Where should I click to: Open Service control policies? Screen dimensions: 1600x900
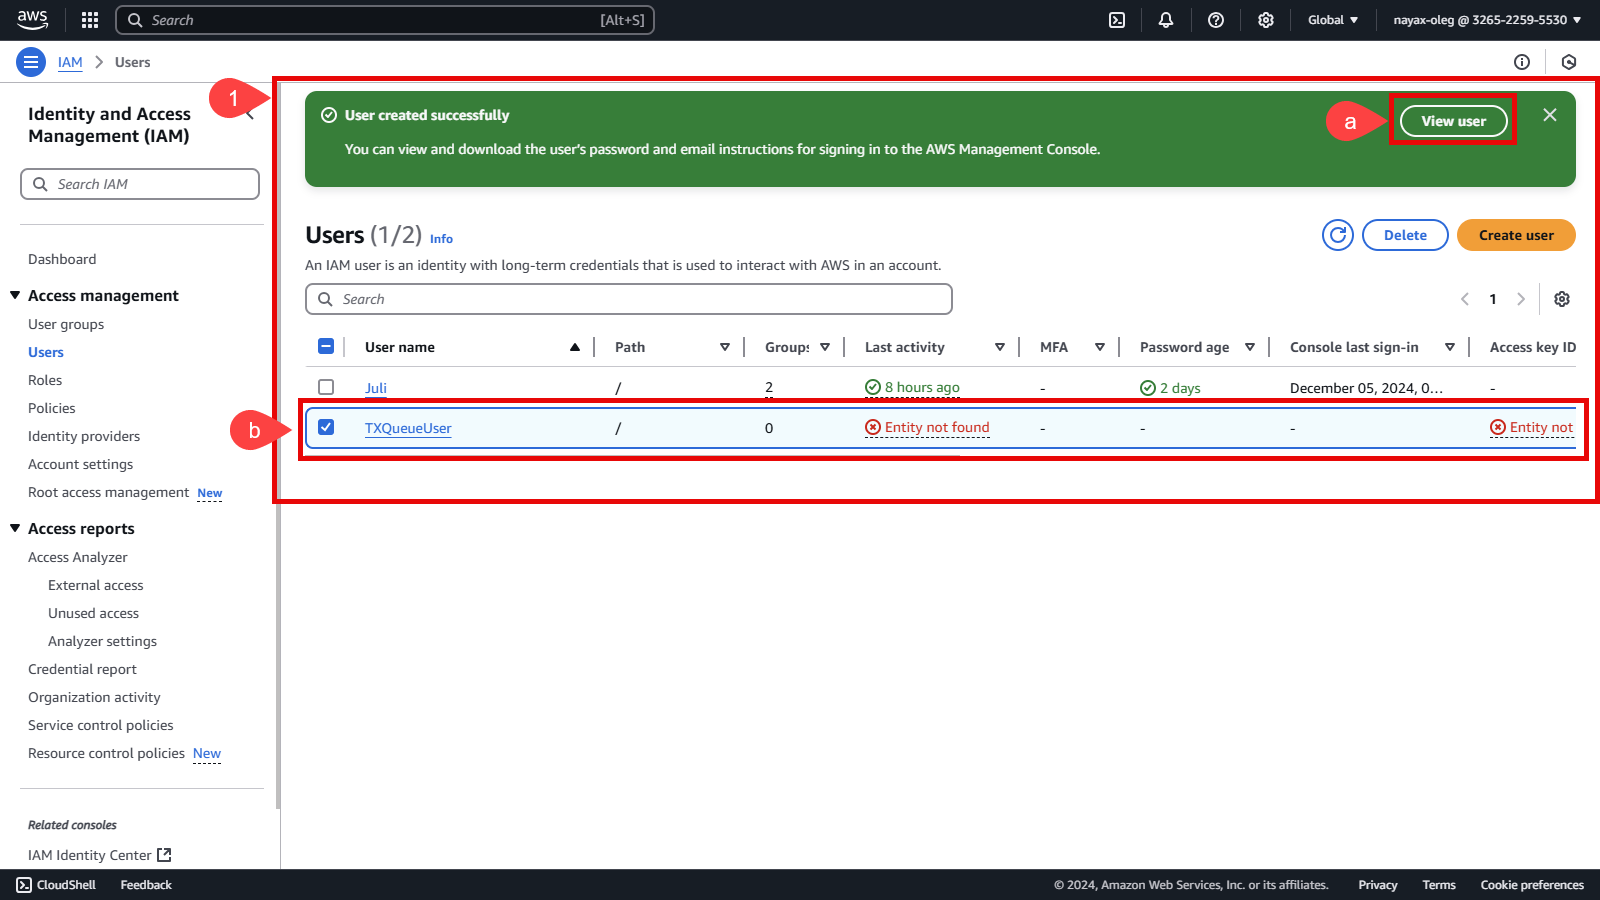pos(101,725)
